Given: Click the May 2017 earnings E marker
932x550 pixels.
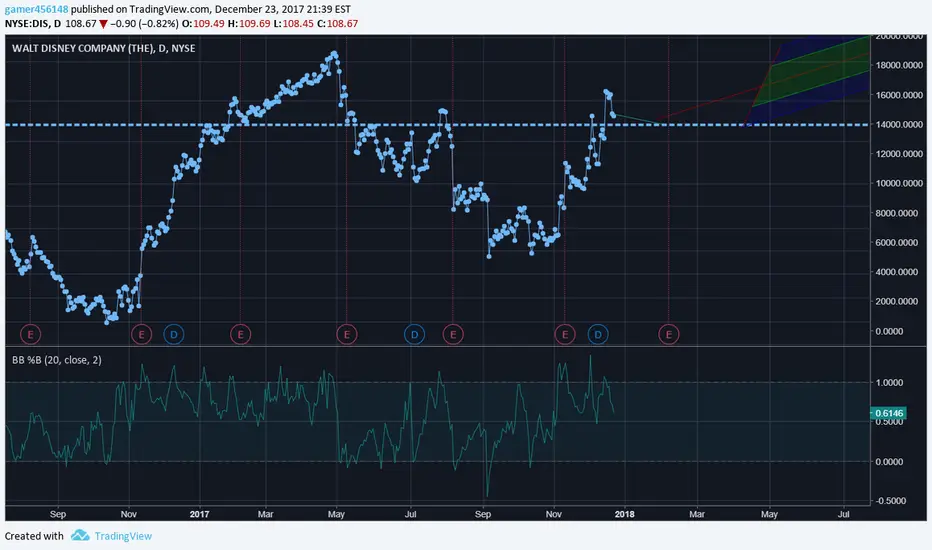Looking at the screenshot, I should pyautogui.click(x=347, y=335).
